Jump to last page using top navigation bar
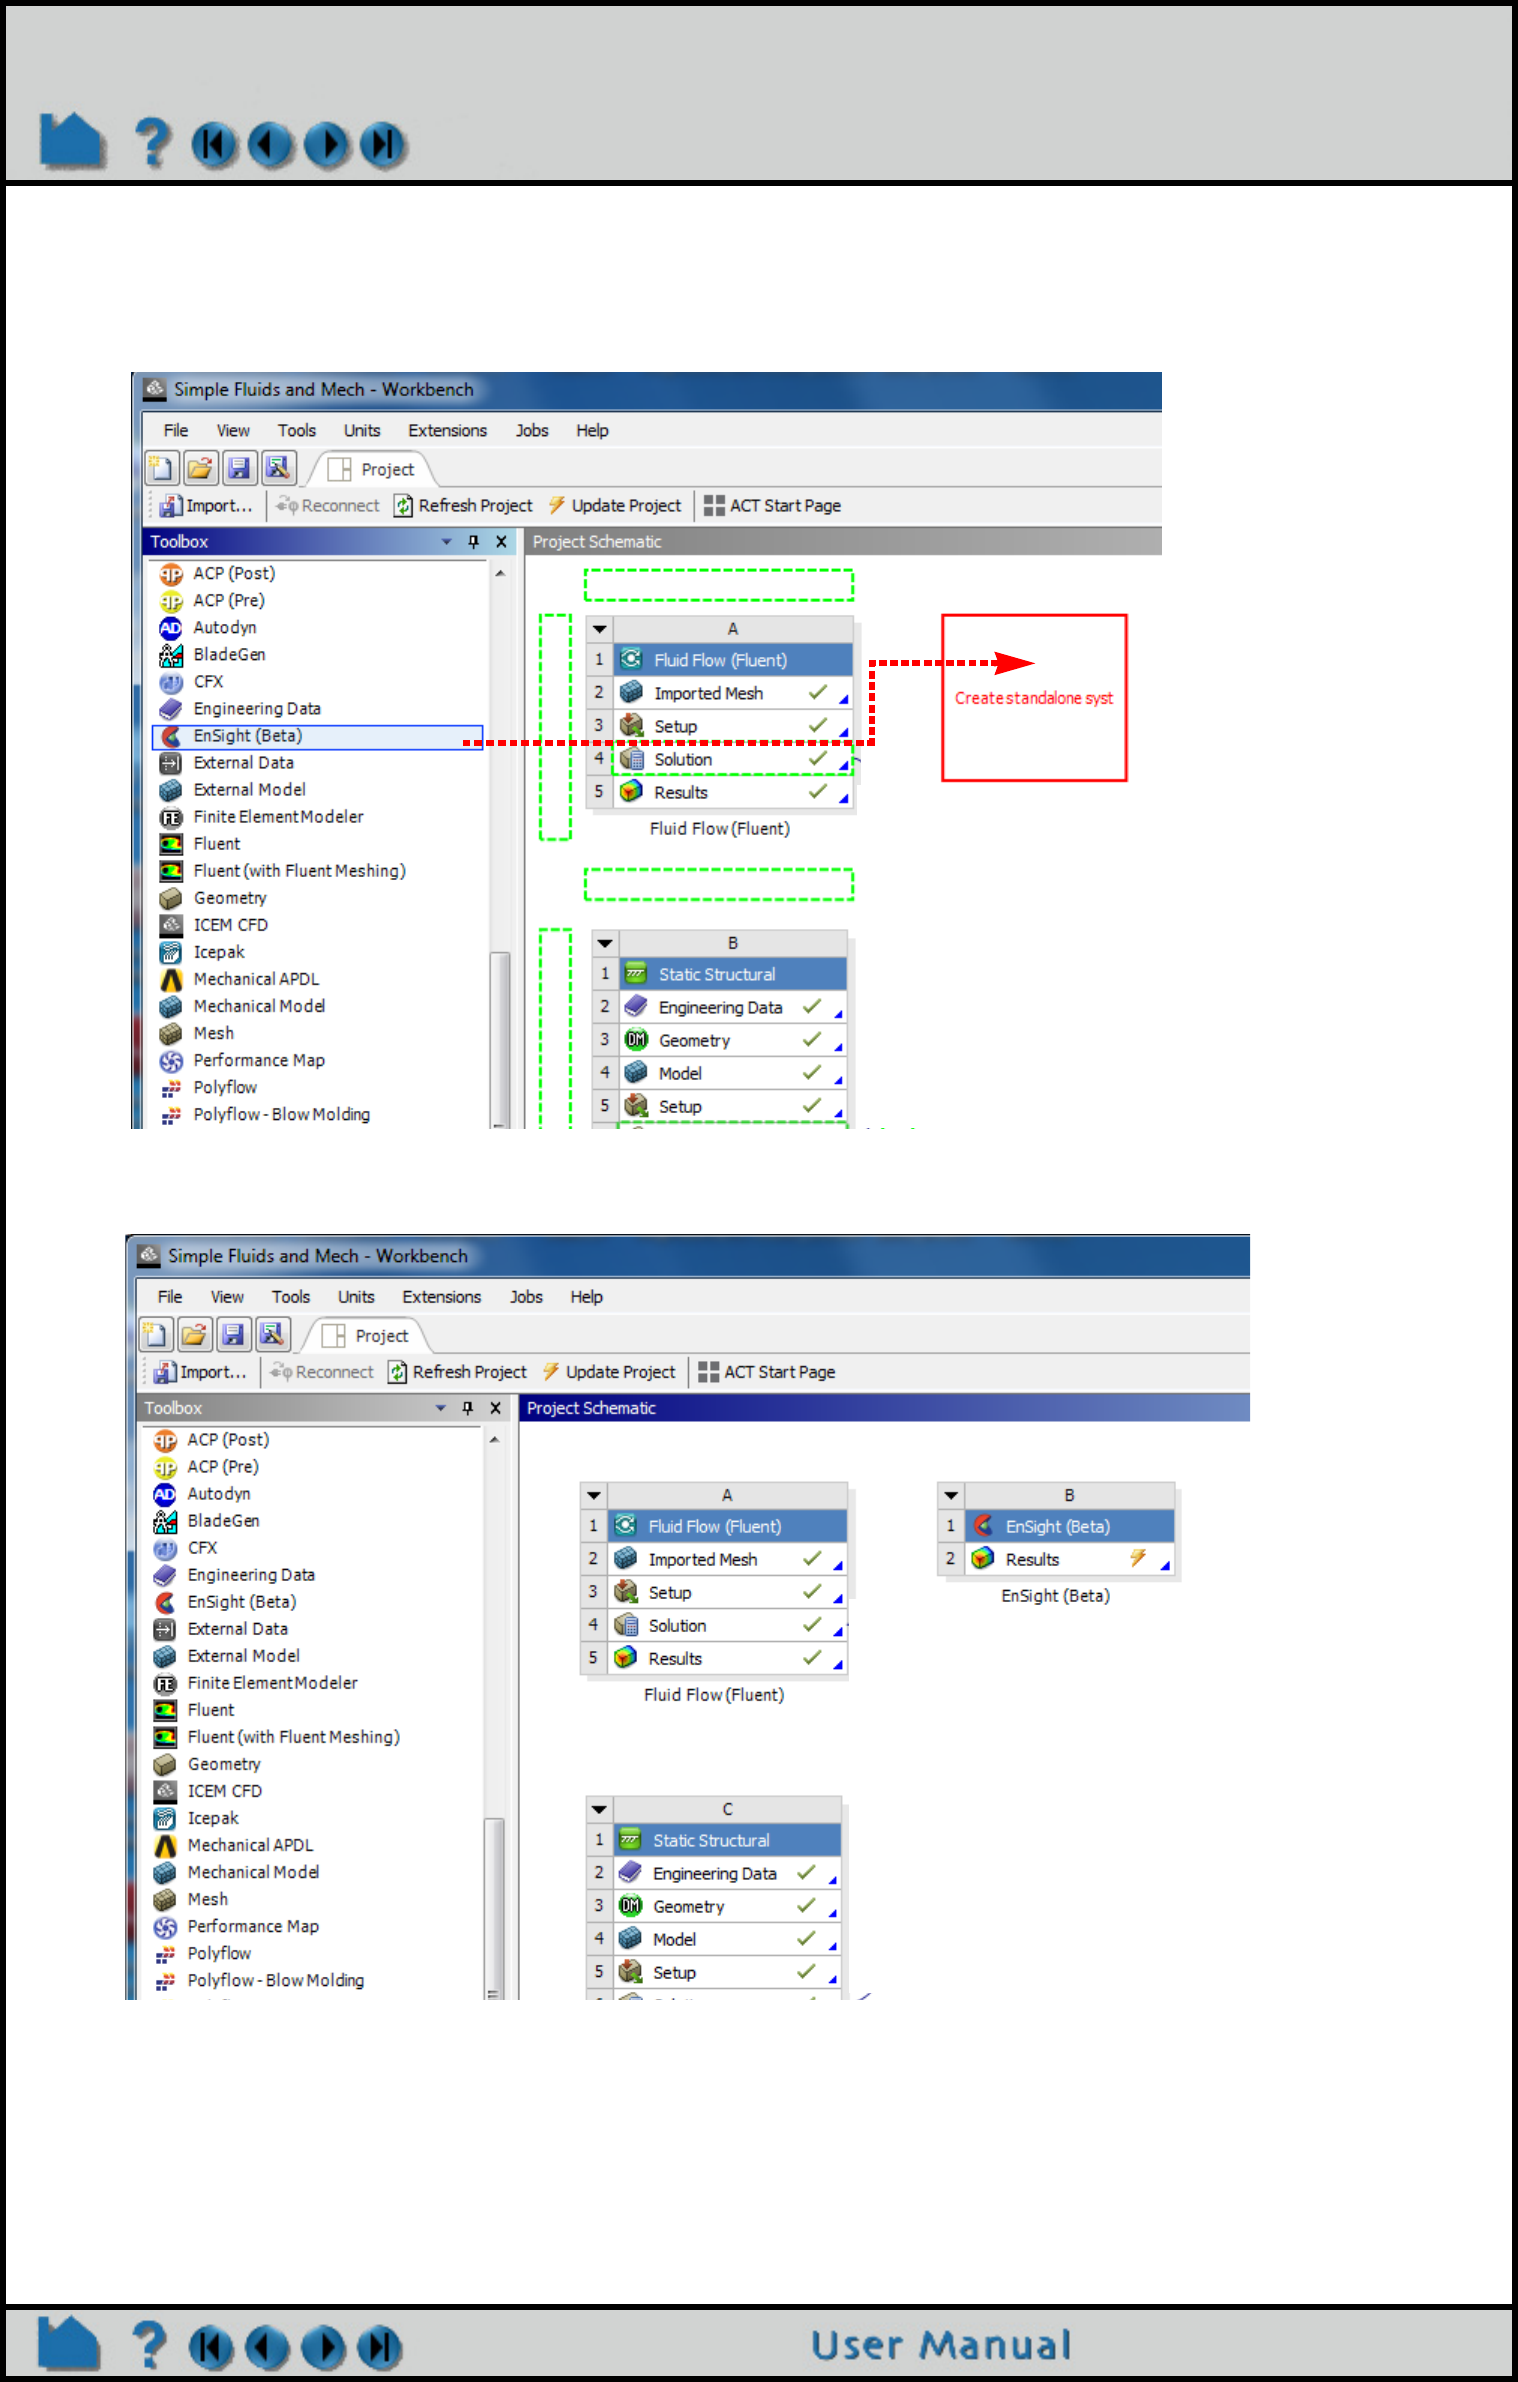Screen dimensions: 1518x2382 (383, 145)
